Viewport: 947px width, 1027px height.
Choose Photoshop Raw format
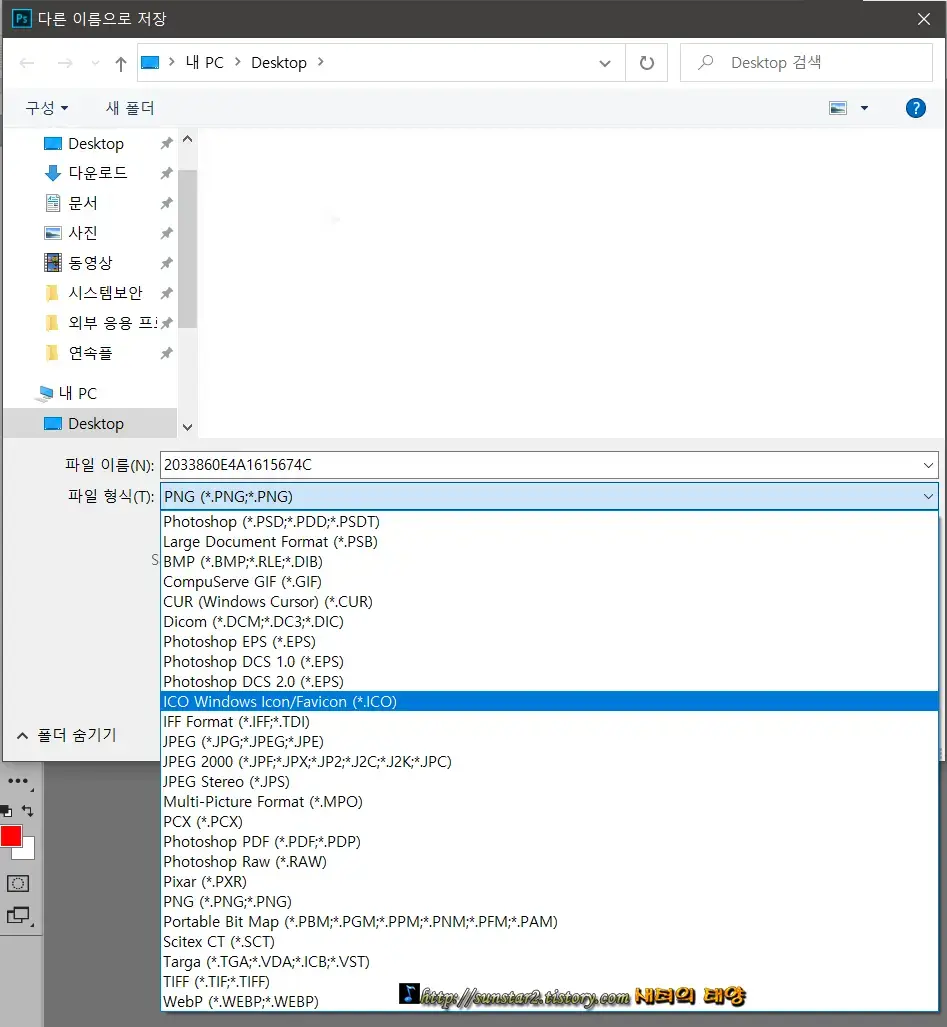(549, 862)
